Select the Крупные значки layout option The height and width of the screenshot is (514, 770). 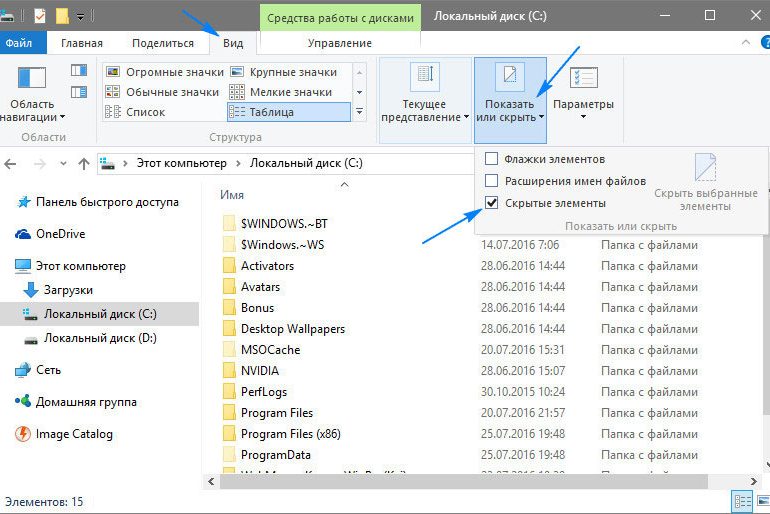(288, 72)
